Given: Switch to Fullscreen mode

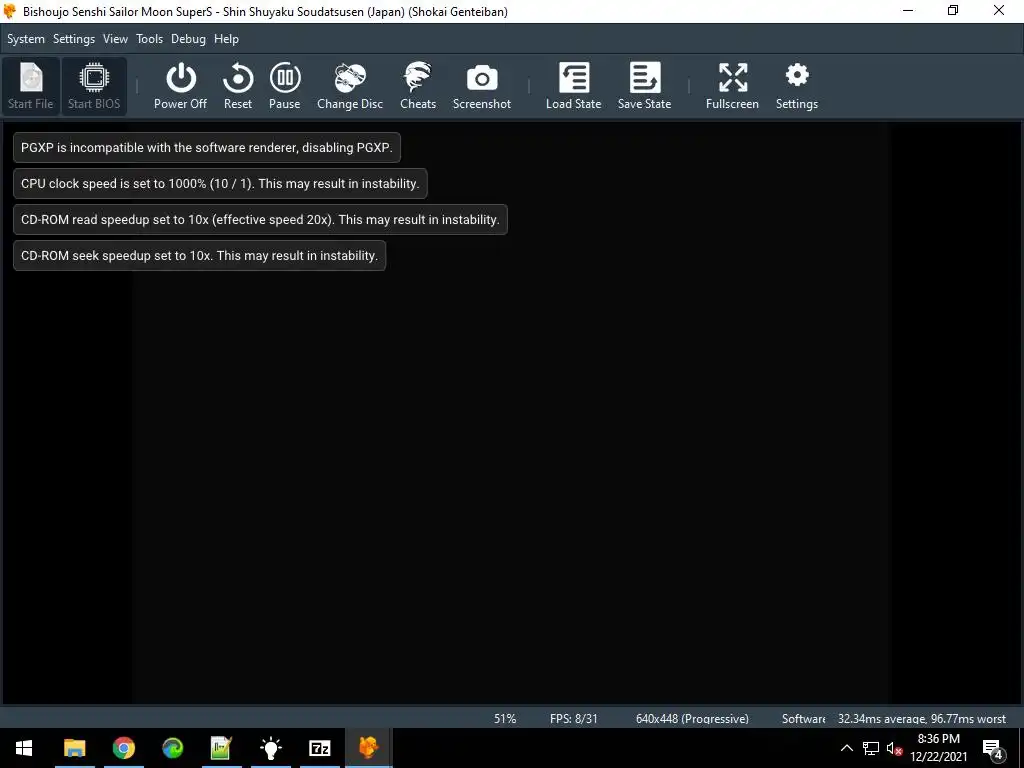Looking at the screenshot, I should coord(732,86).
